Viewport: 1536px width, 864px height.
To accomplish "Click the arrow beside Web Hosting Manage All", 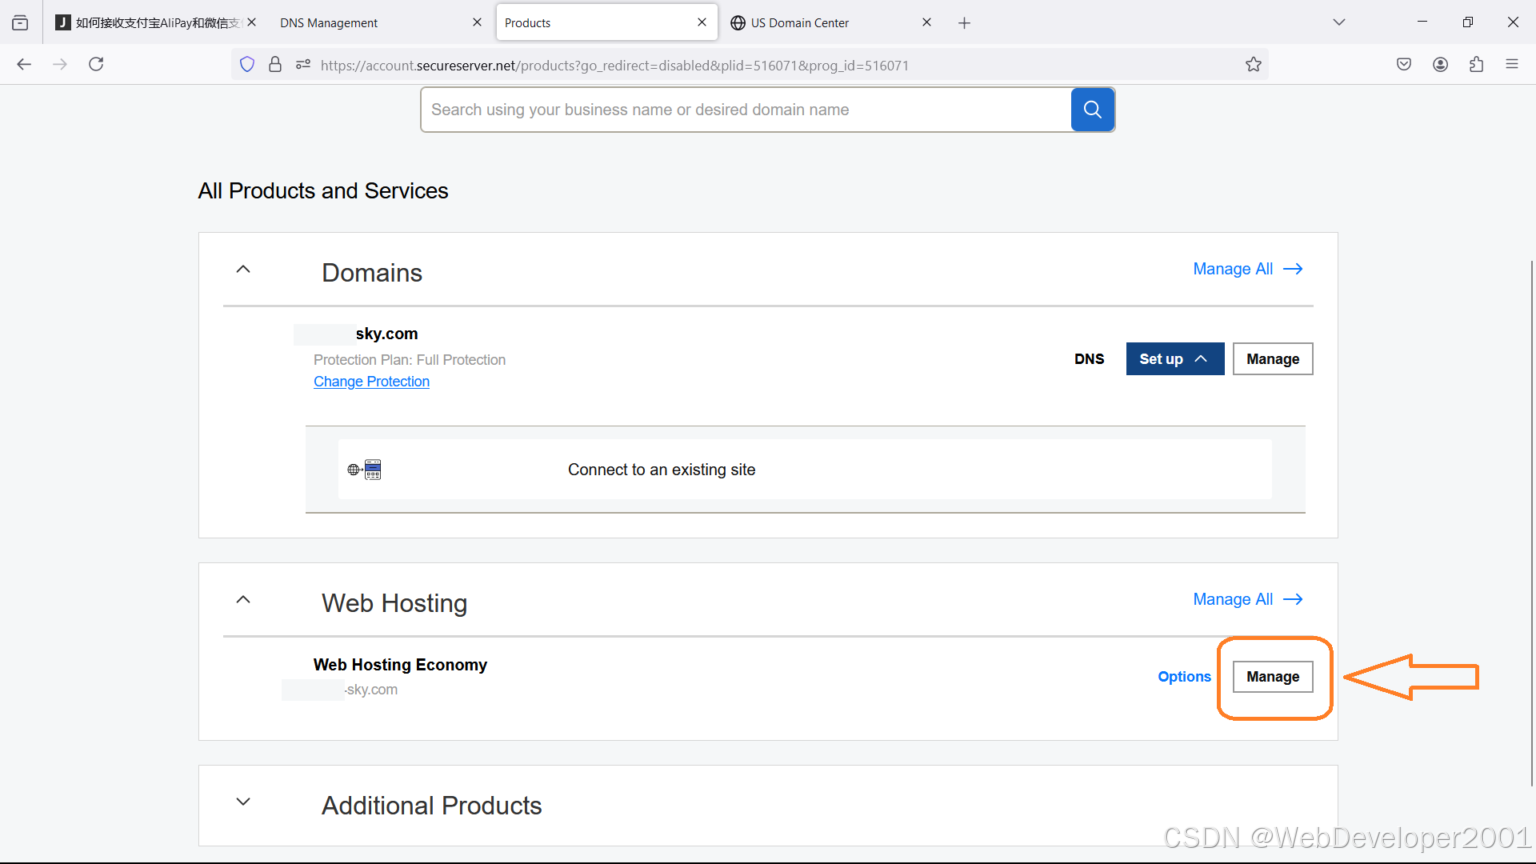I will tap(1293, 599).
